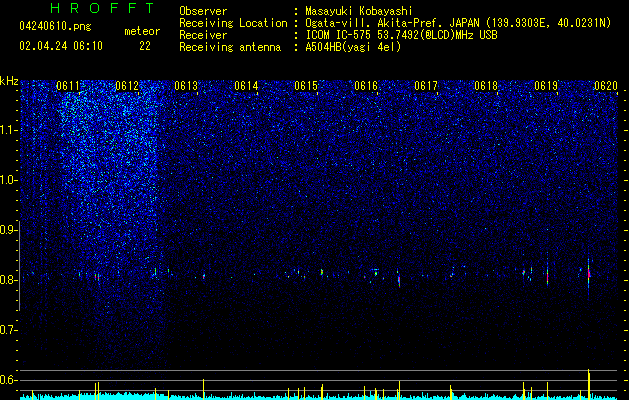The height and width of the screenshot is (400, 629).
Task: Click the HROFFT title text
Action: [x=102, y=8]
